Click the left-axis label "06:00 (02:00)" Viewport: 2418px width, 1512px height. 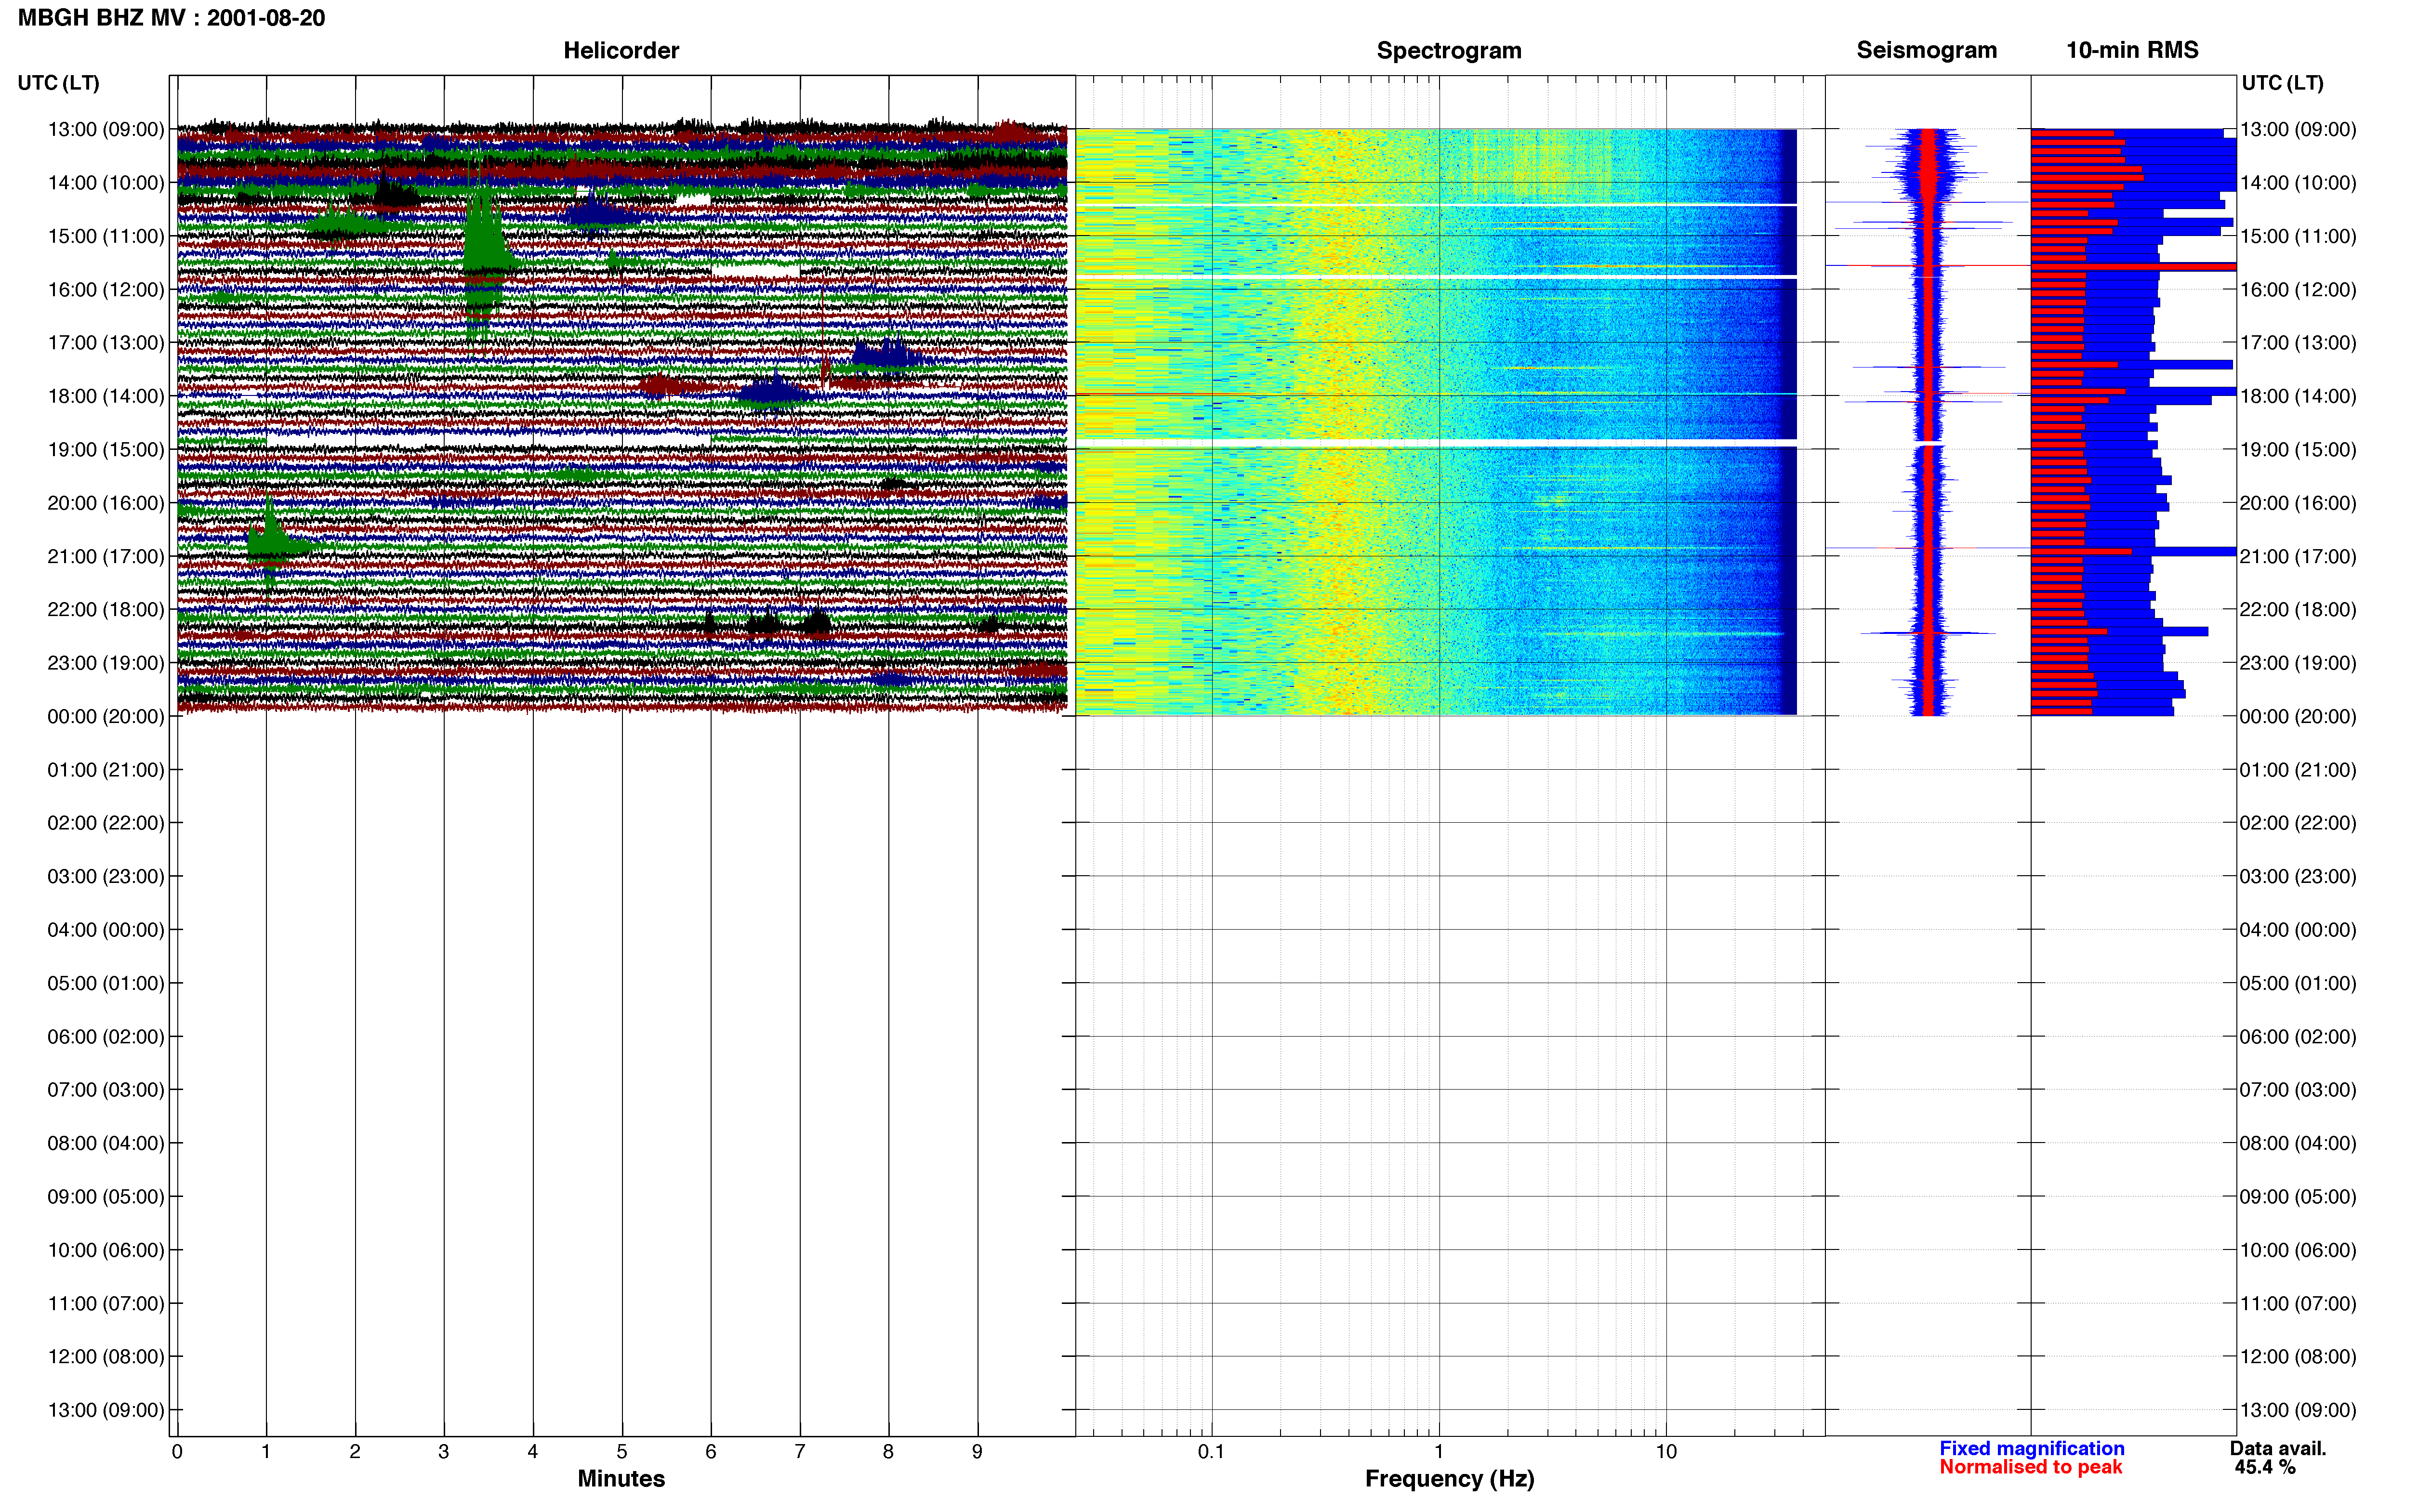pyautogui.click(x=106, y=1036)
